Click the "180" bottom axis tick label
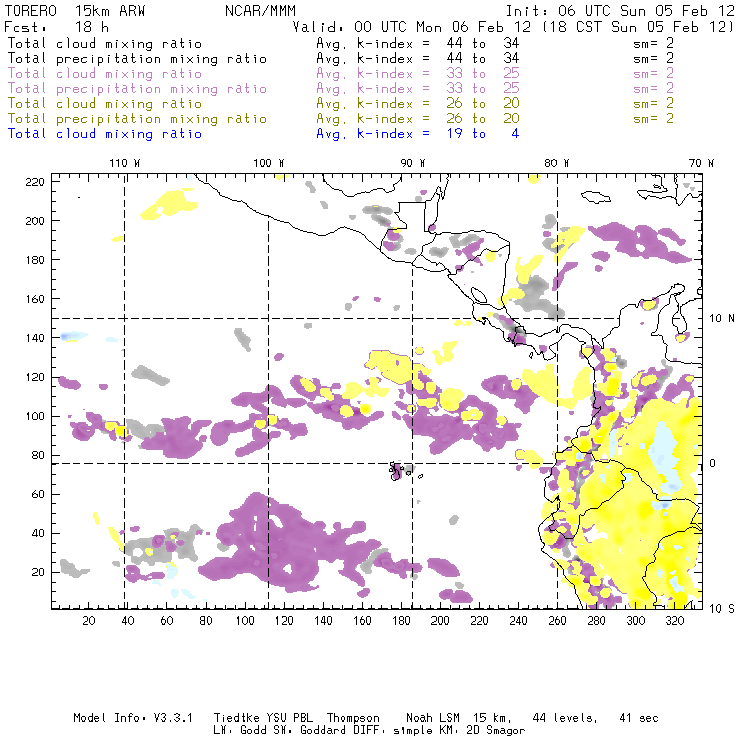The image size is (740, 740). coord(401,621)
